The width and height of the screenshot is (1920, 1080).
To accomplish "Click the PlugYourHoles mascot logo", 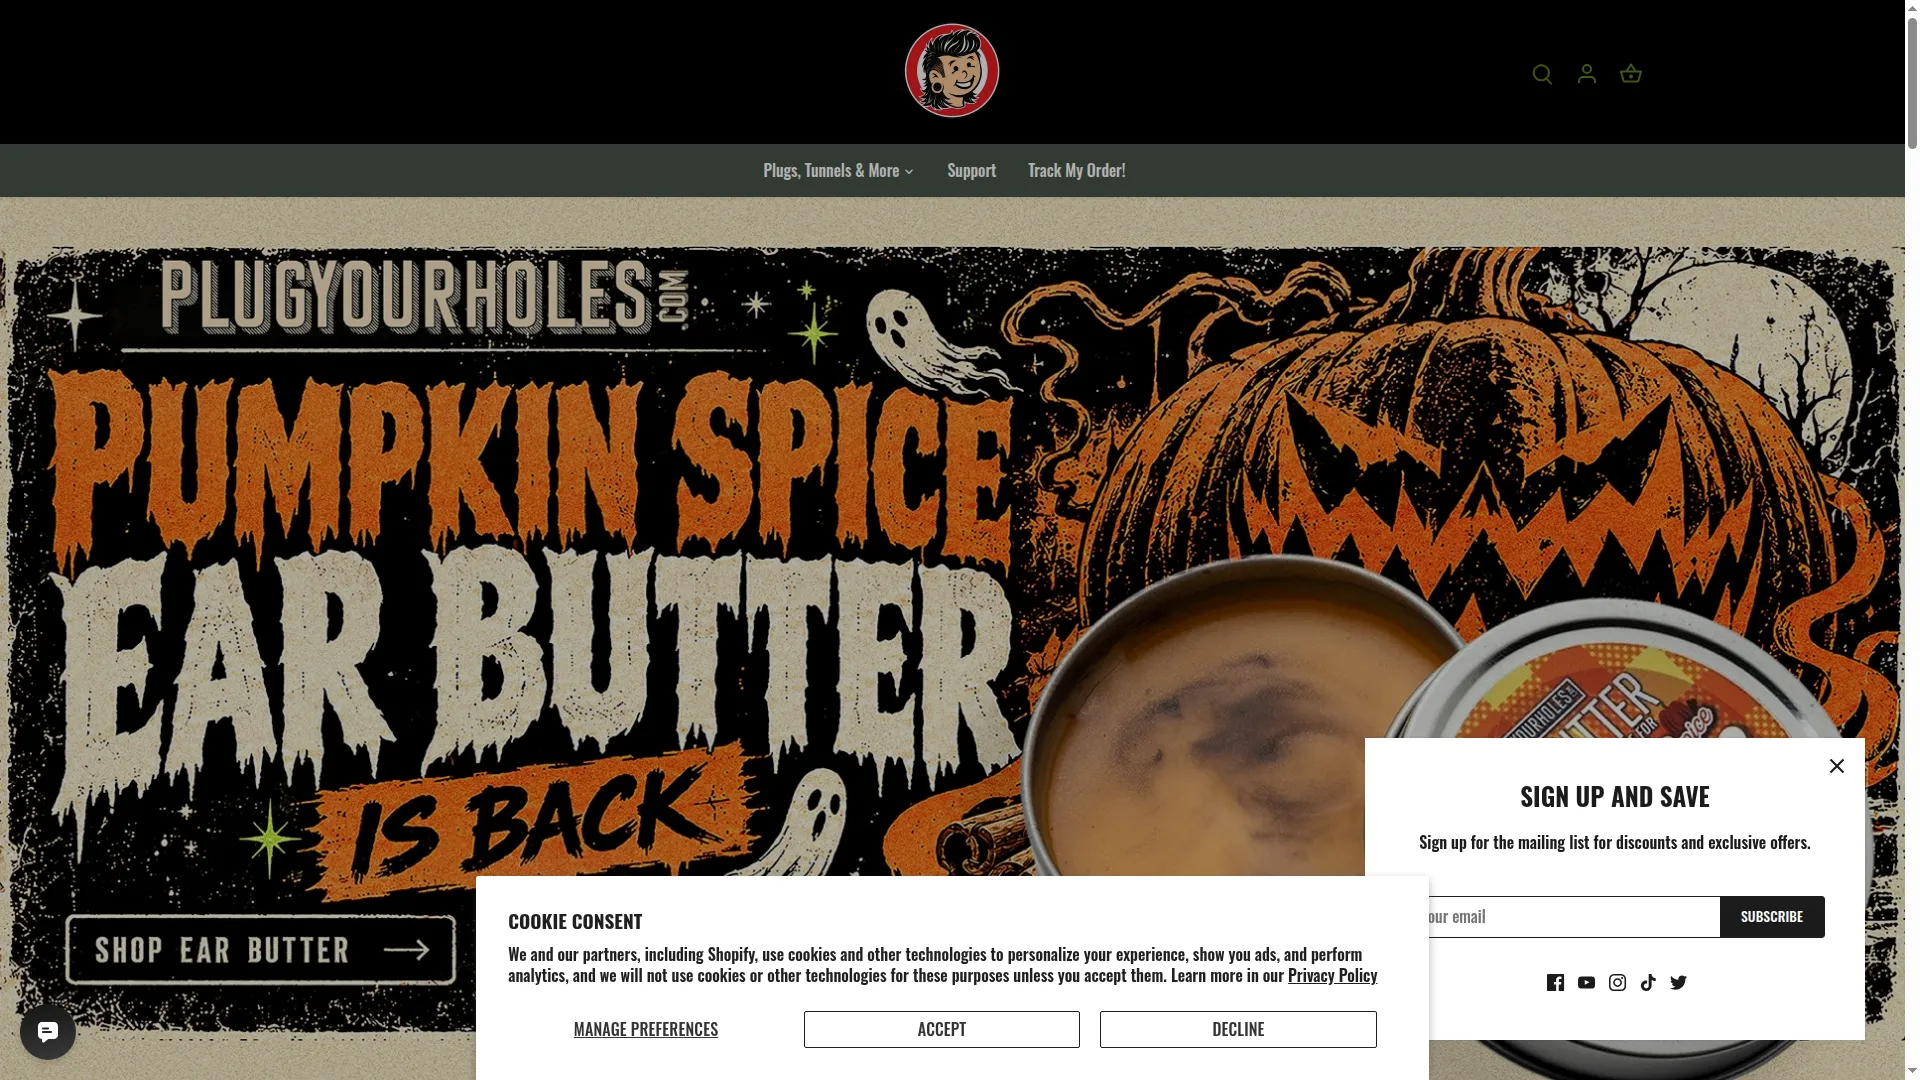I will tap(952, 71).
